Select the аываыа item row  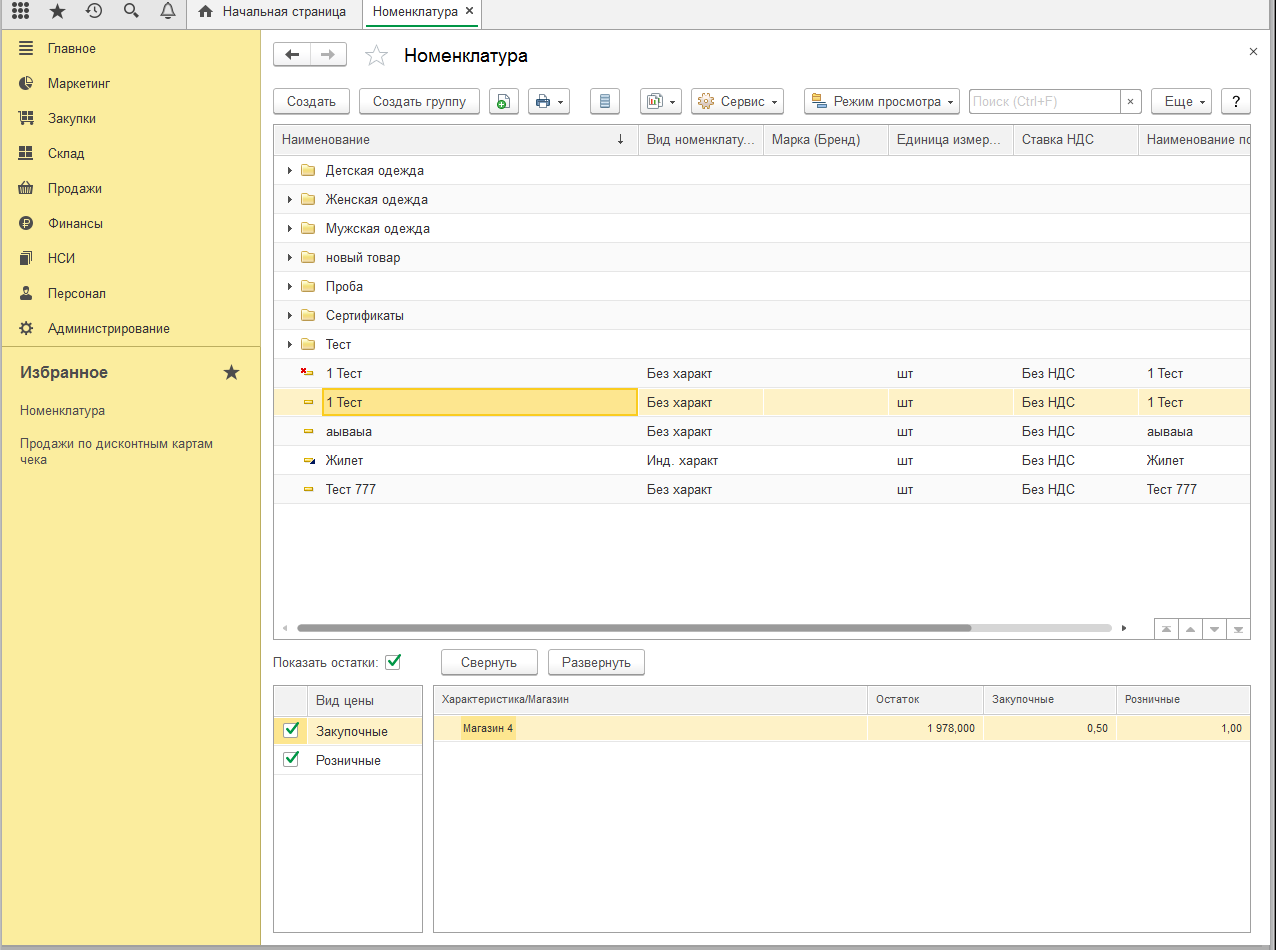761,431
